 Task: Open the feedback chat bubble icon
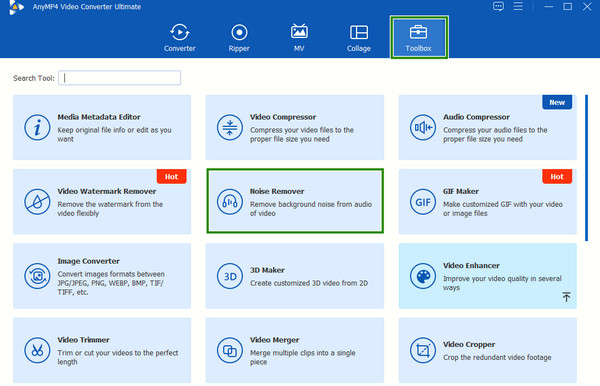point(498,7)
